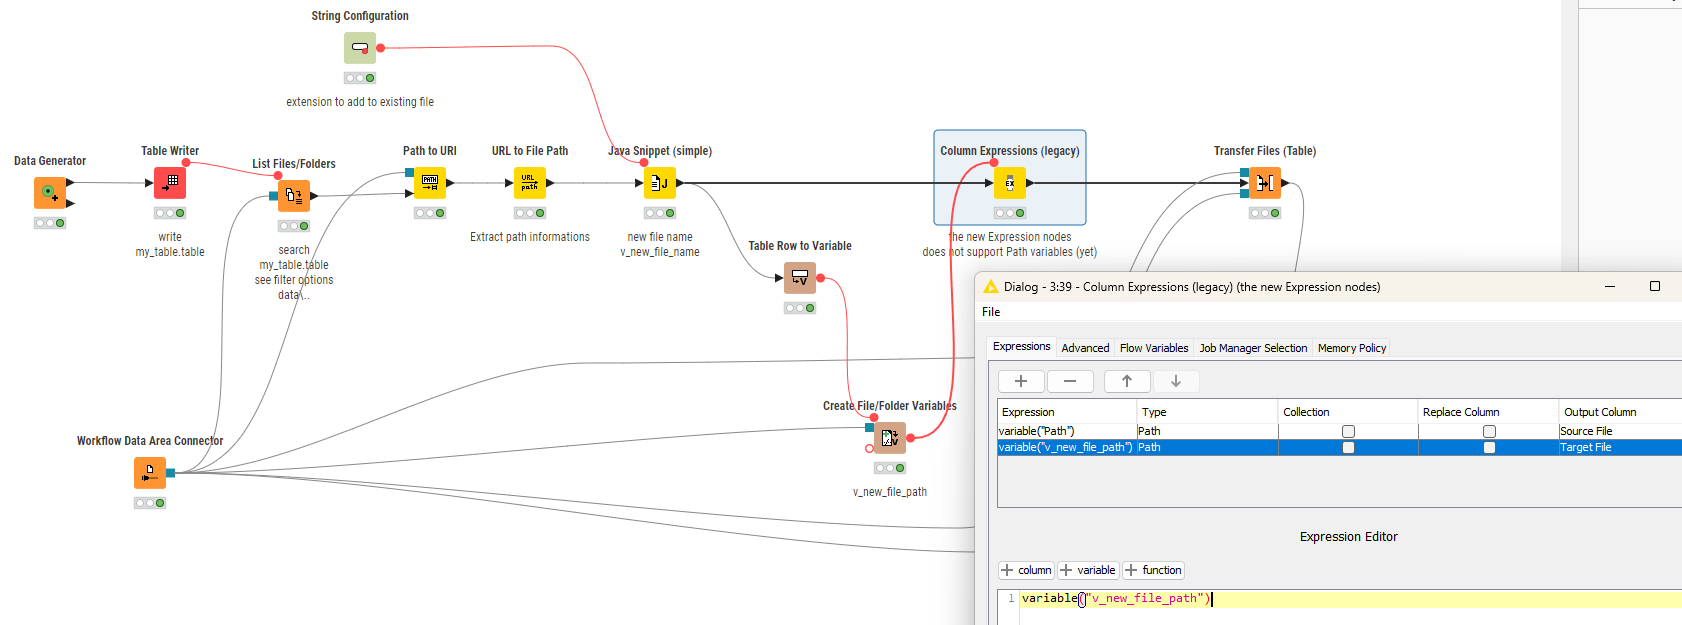Open the Advanced tab
1682x625 pixels.
click(1085, 348)
